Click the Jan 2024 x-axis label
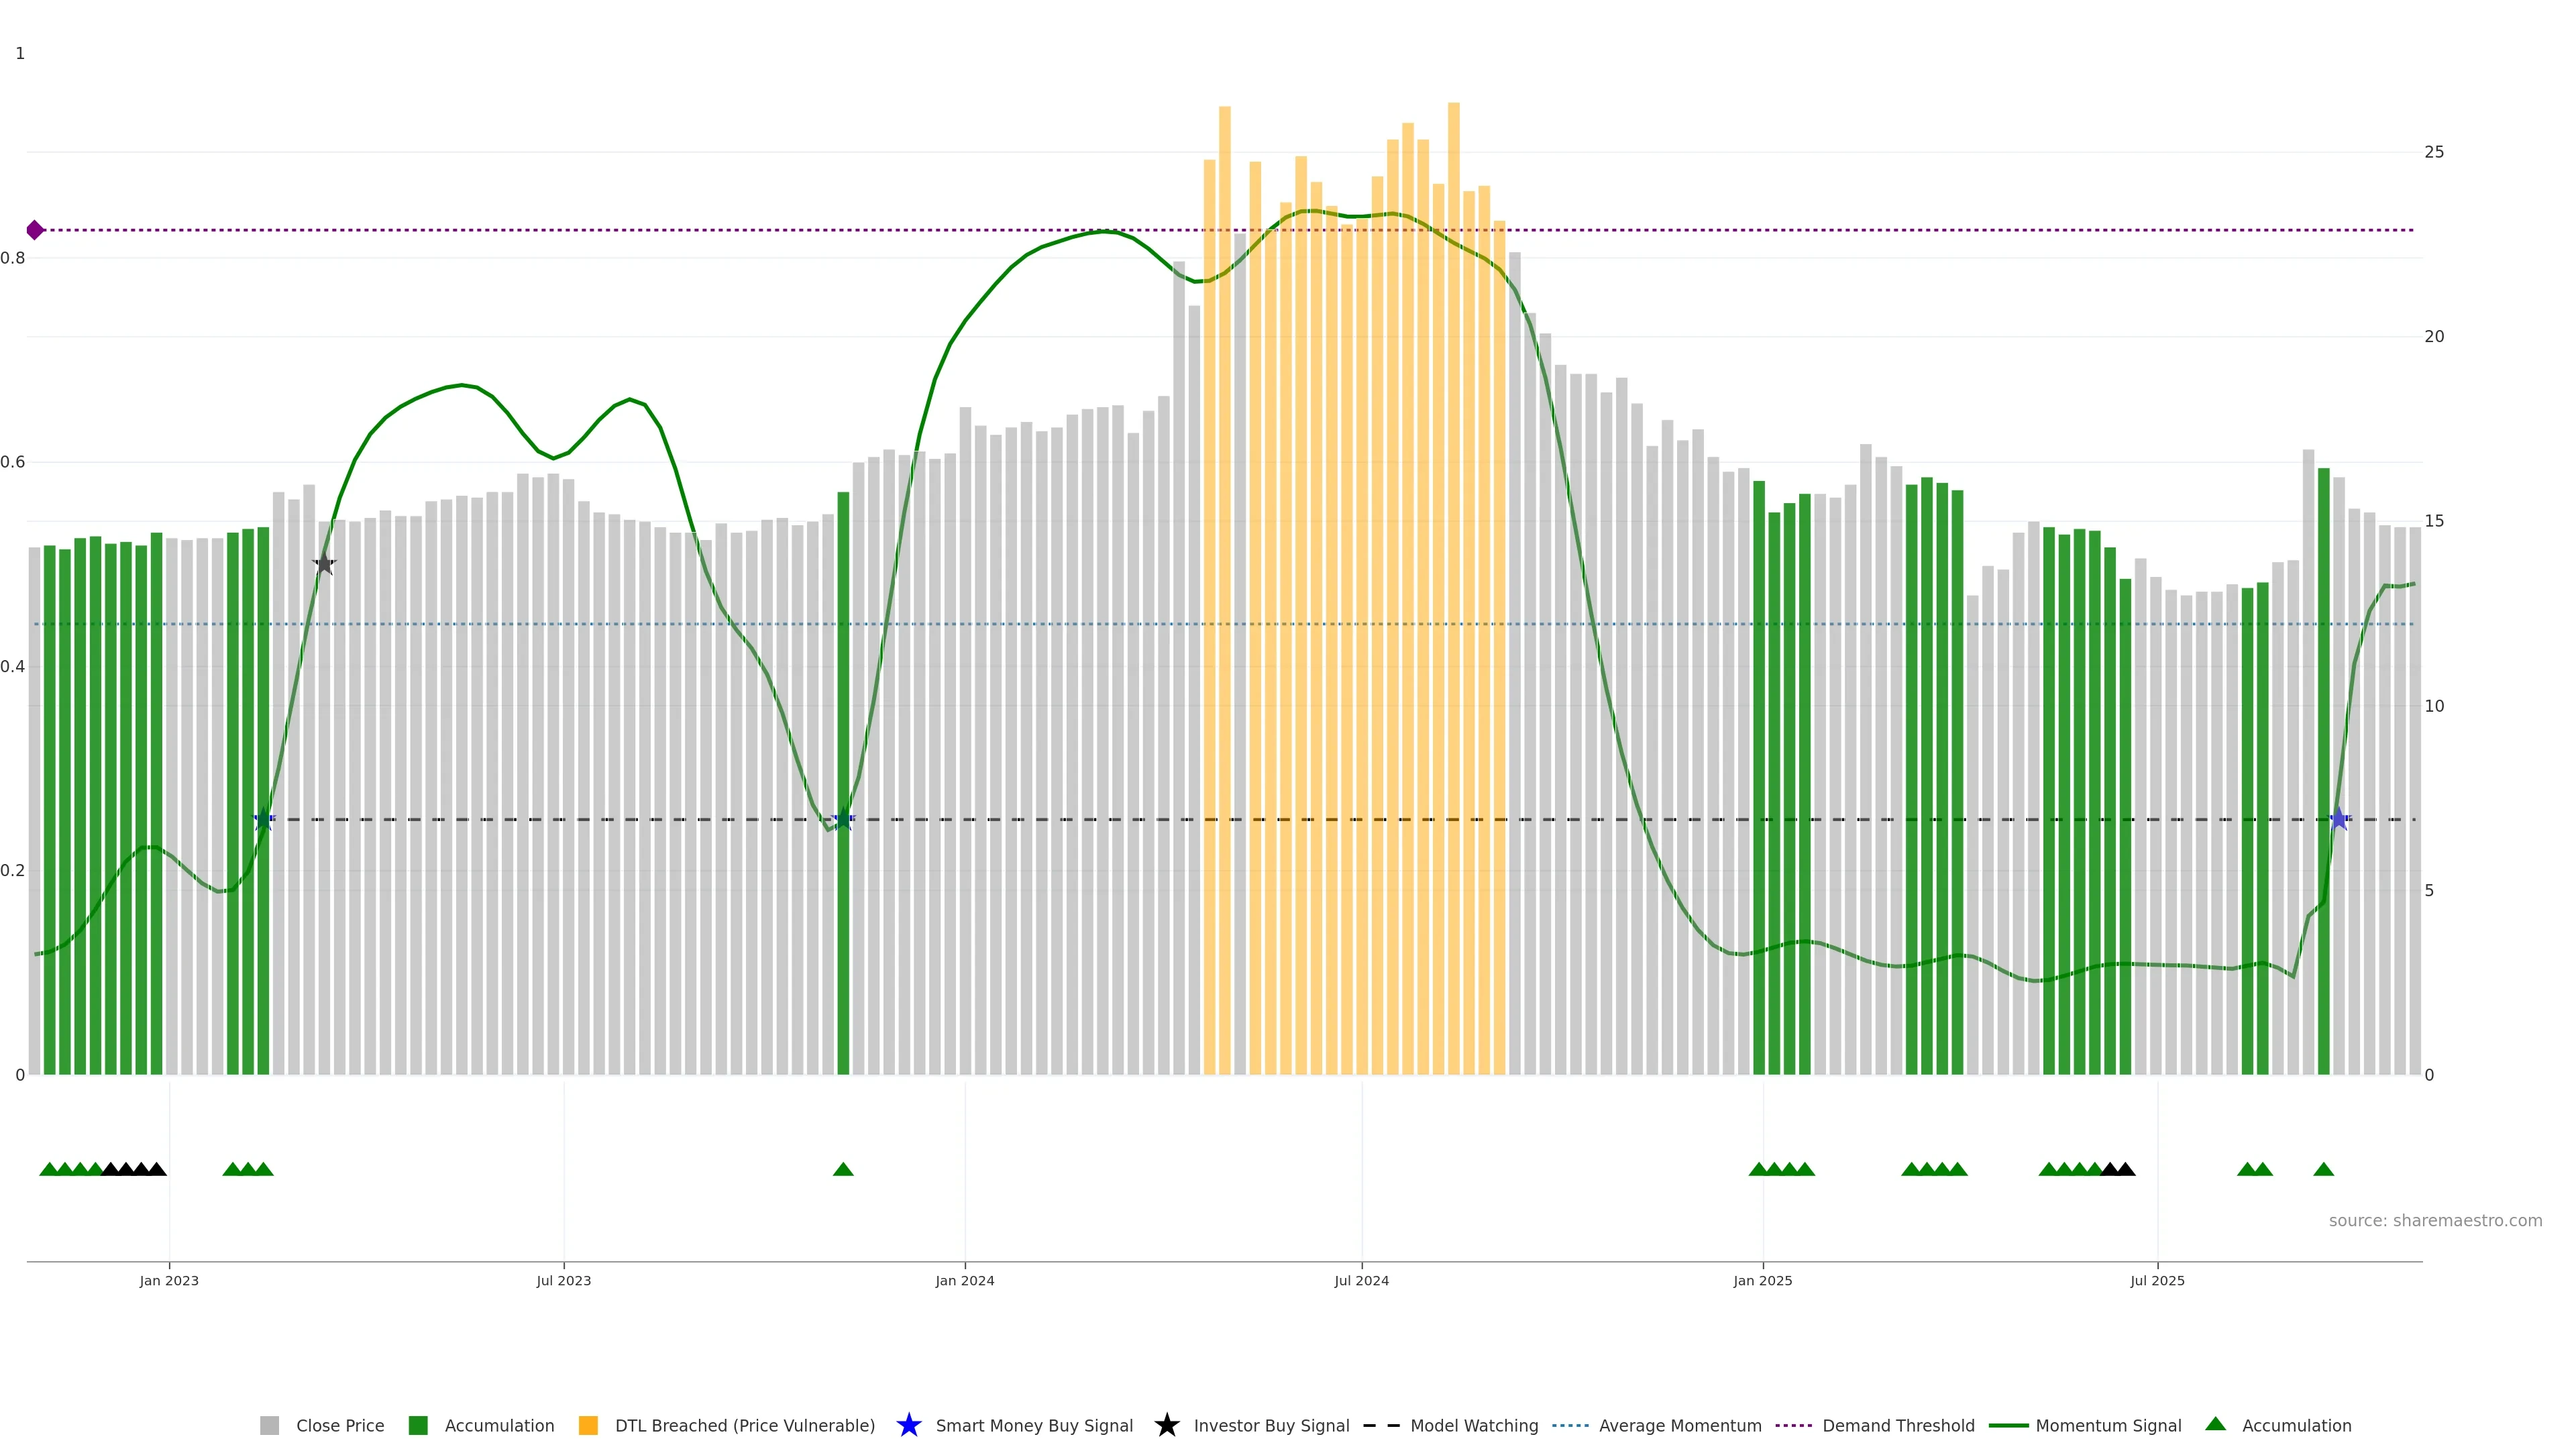The width and height of the screenshot is (2576, 1449). point(964,1280)
